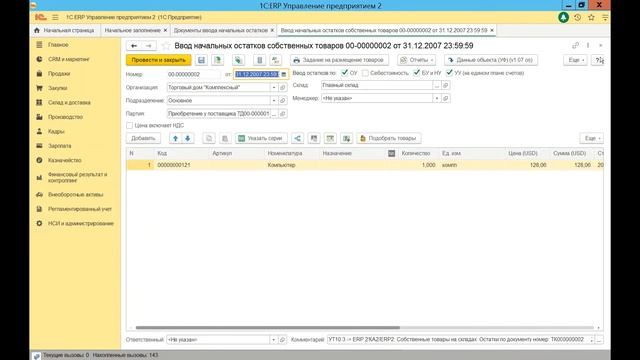Switch to Начальная страница tab

pyautogui.click(x=65, y=30)
